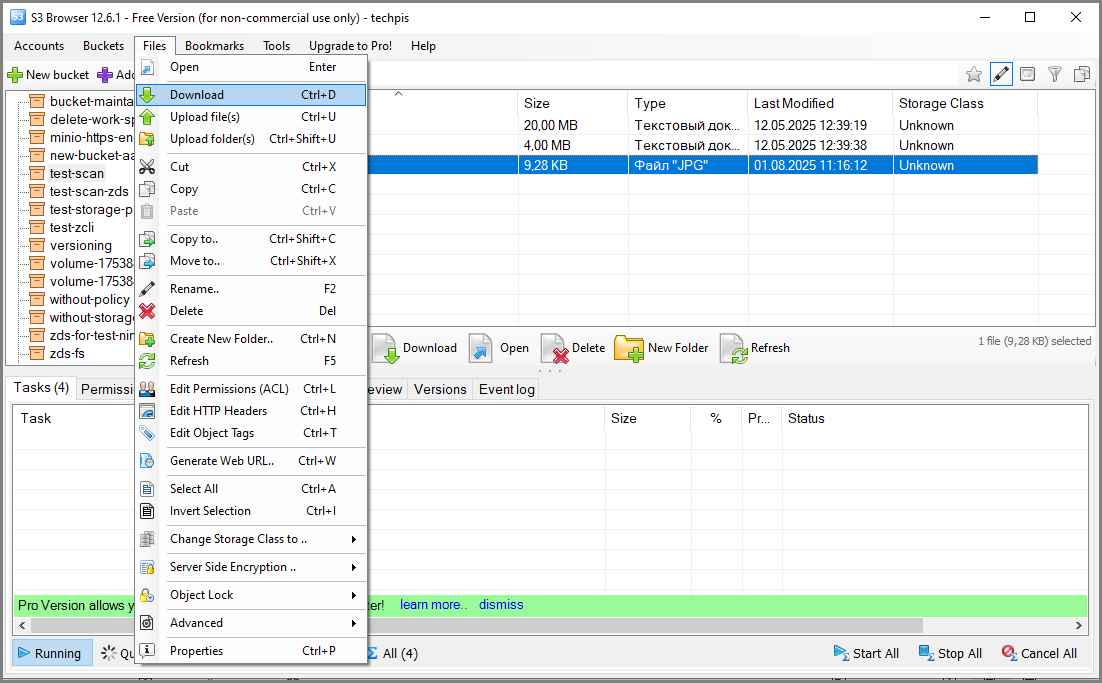Click Upgrade to Pro! menu item
Screen dimensions: 1102x683
350,46
